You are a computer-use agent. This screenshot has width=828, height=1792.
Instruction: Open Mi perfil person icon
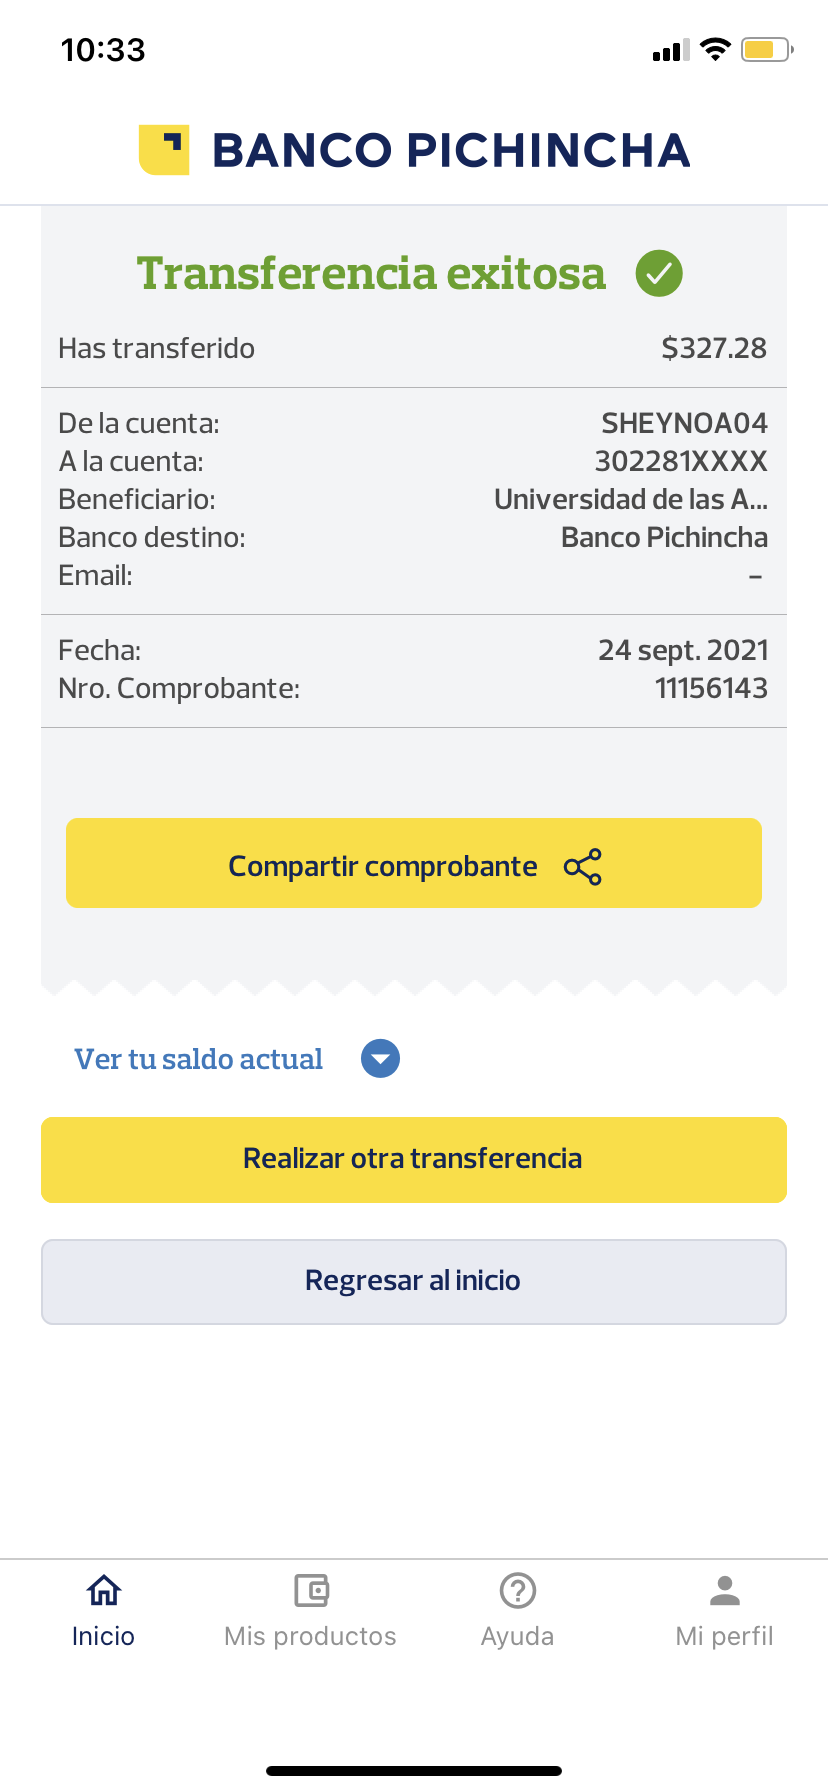[x=725, y=1590]
